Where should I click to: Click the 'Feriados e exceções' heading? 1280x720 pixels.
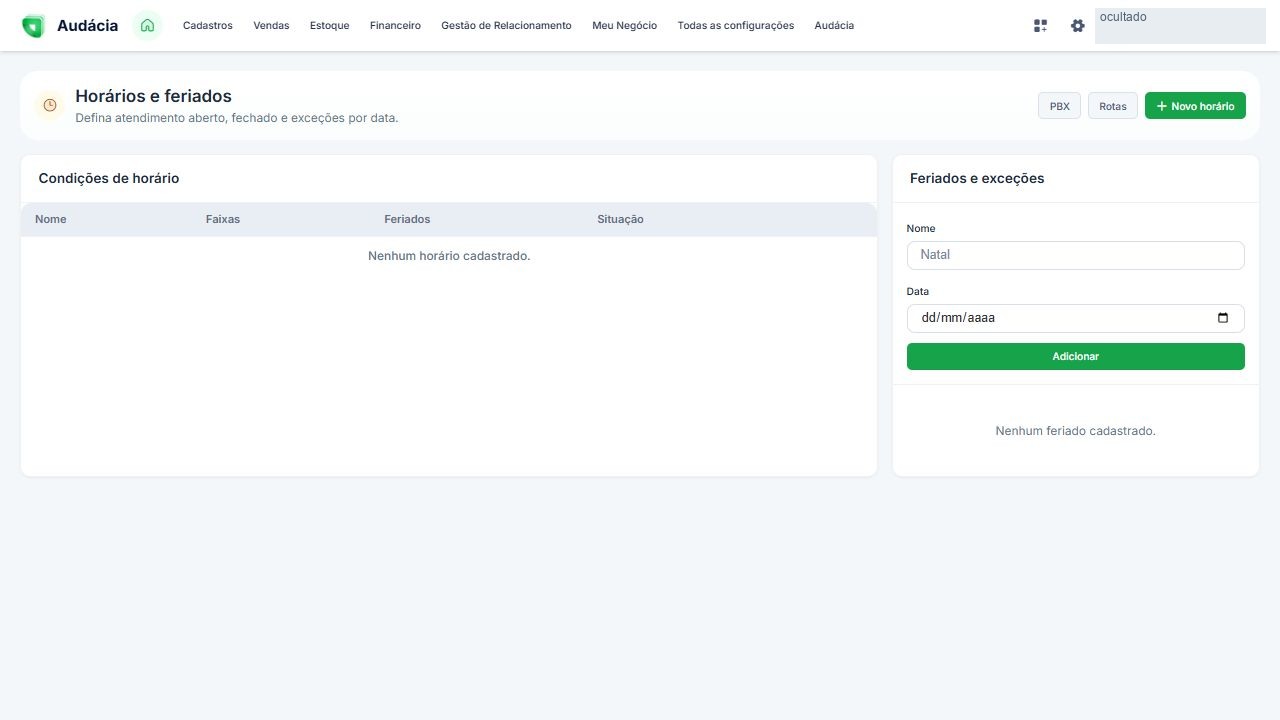point(977,178)
